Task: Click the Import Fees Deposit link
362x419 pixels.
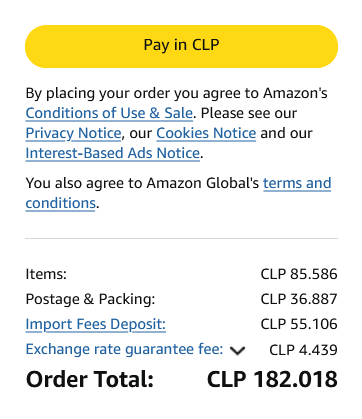Action: pyautogui.click(x=96, y=324)
